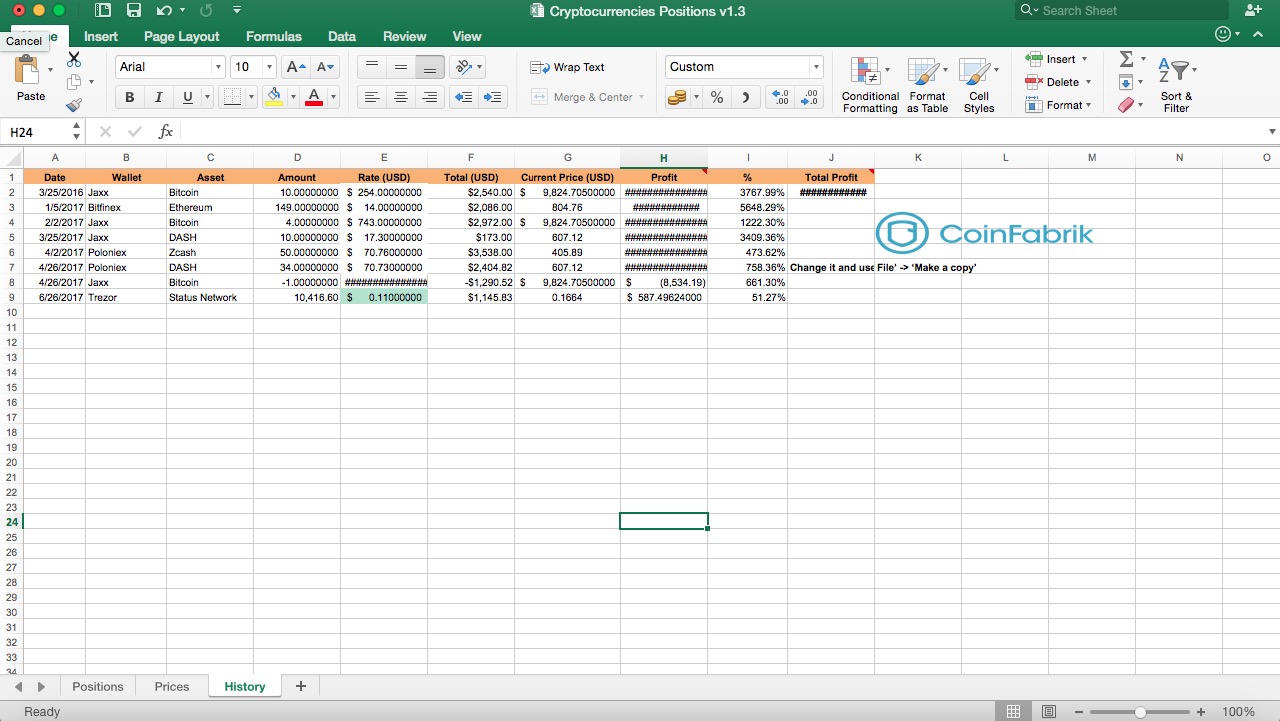The height and width of the screenshot is (721, 1280).
Task: Click the AutoSum icon
Action: pyautogui.click(x=1128, y=60)
